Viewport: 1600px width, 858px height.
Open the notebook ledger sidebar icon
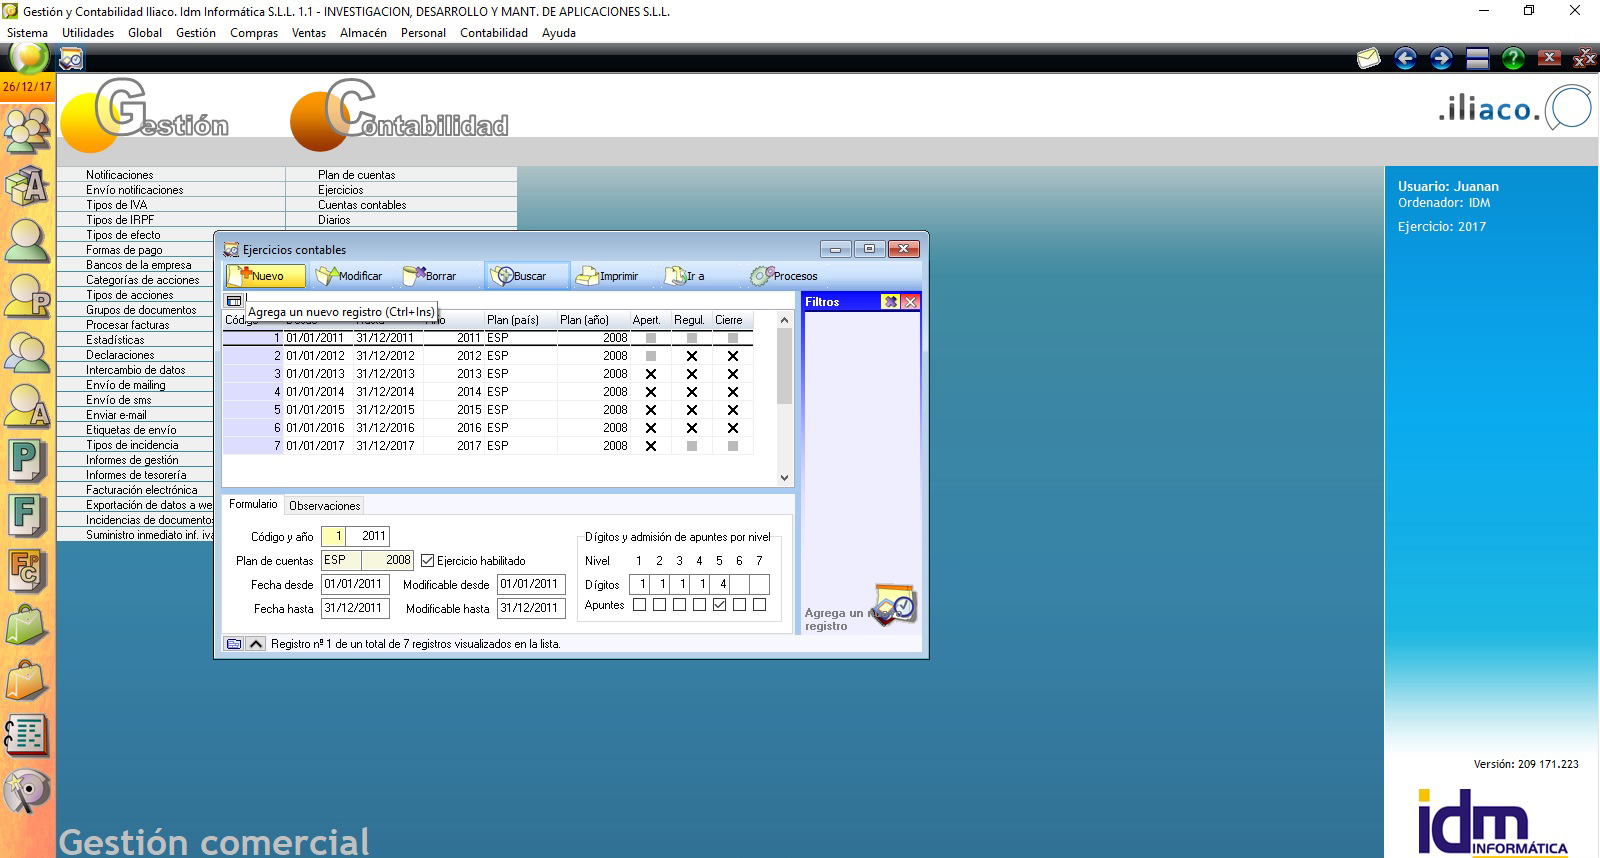click(27, 736)
